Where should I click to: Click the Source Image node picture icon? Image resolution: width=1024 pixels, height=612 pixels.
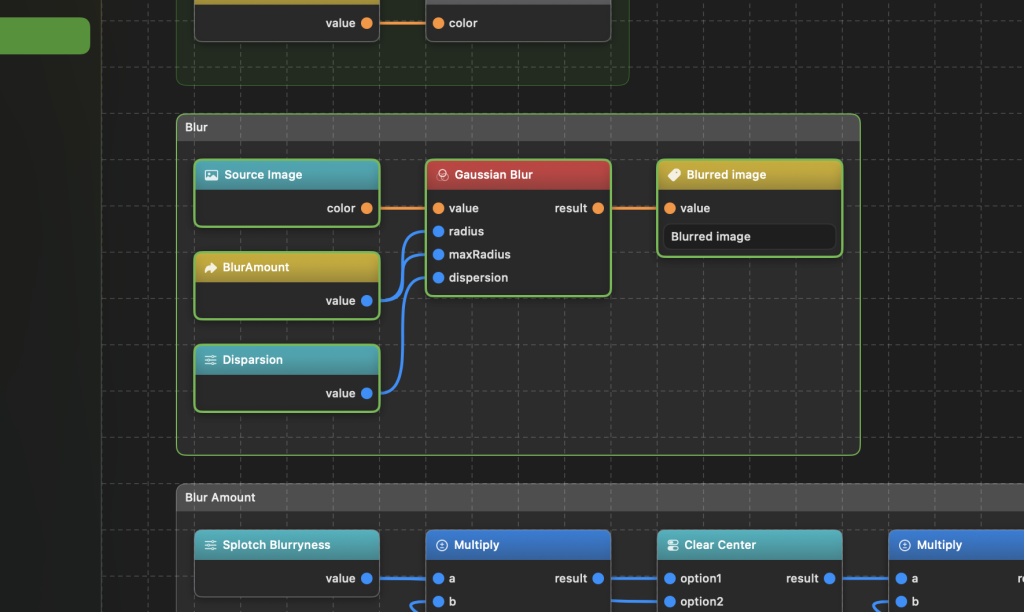211,175
